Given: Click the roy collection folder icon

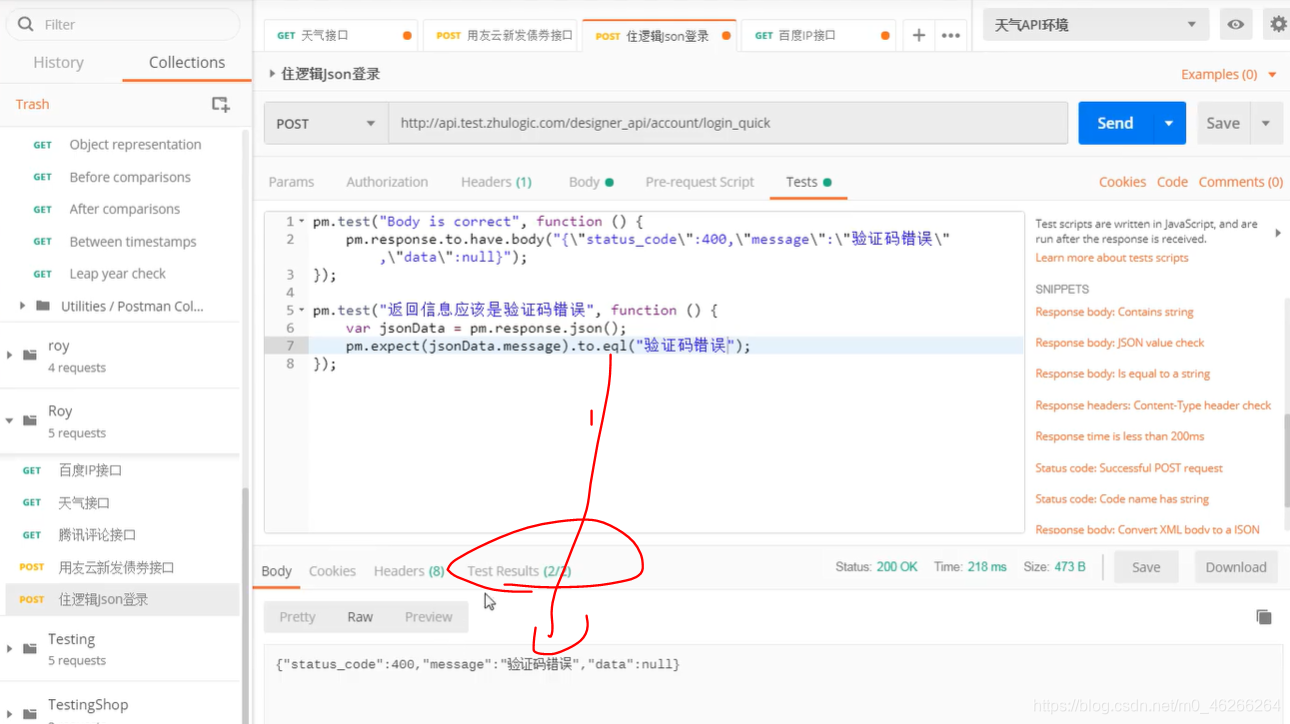Looking at the screenshot, I should (29, 355).
